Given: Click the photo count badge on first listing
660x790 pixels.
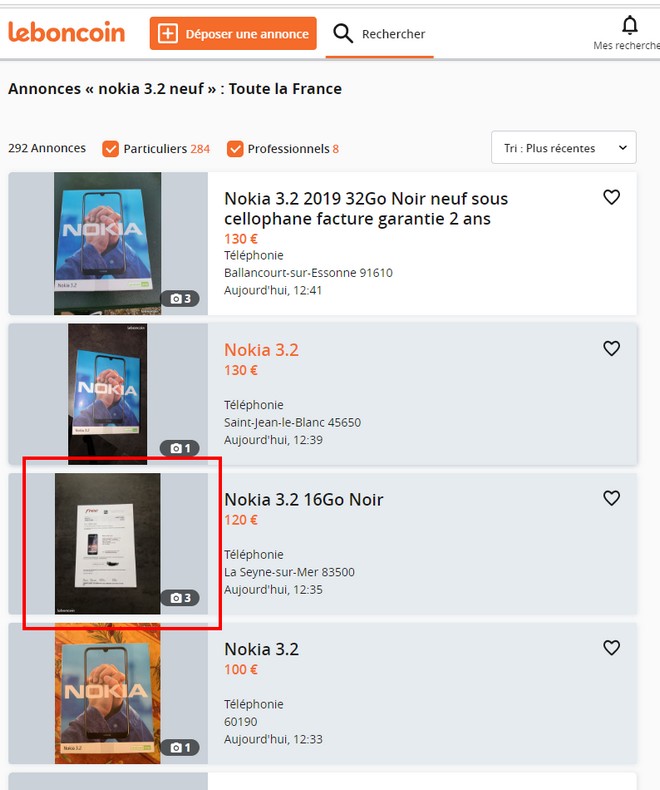Looking at the screenshot, I should pos(180,298).
